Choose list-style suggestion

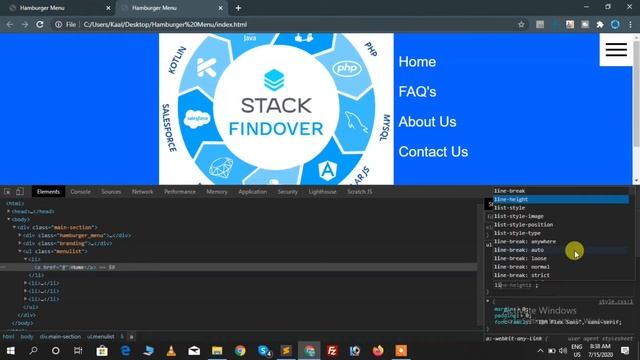561,208
